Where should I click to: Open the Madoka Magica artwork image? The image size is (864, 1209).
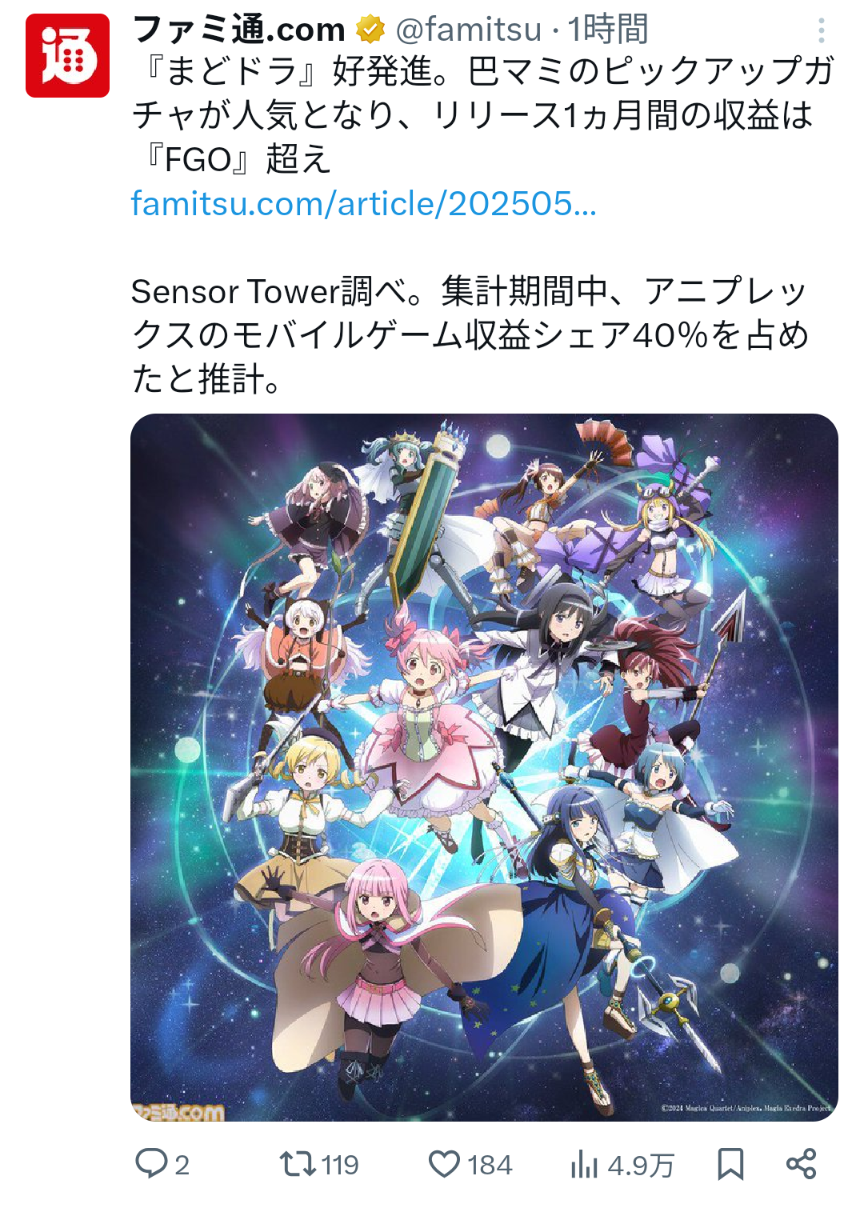pyautogui.click(x=484, y=767)
